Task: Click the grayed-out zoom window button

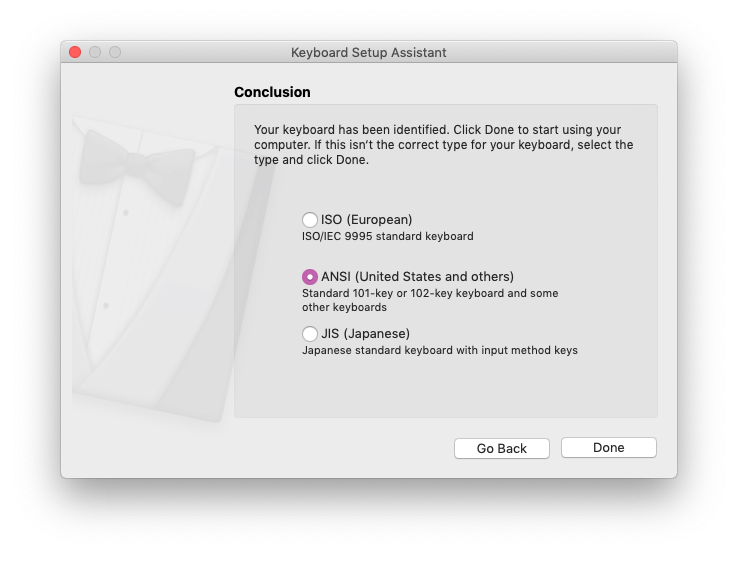Action: 115,52
